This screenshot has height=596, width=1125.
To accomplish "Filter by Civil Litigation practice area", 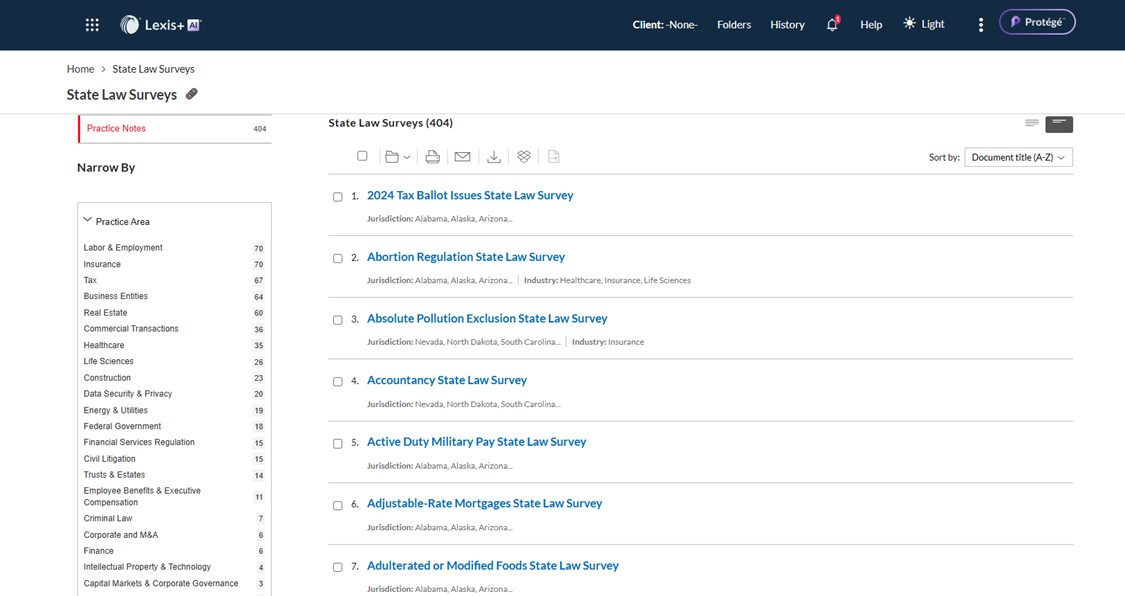I will 109,459.
